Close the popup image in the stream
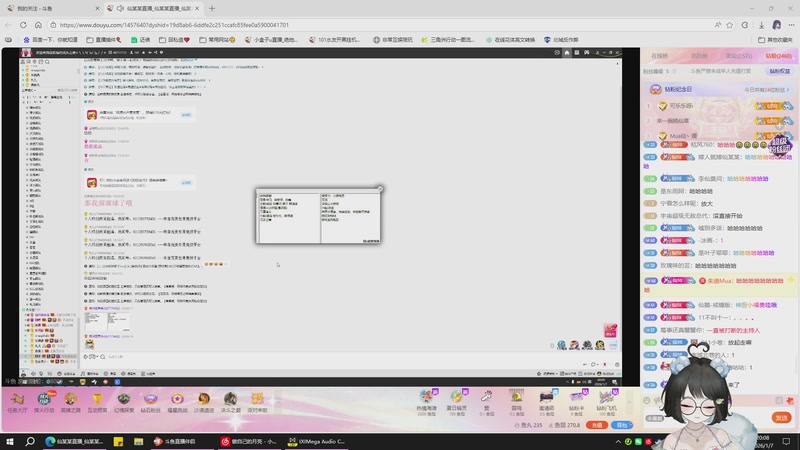The width and height of the screenshot is (800, 450). (380, 189)
